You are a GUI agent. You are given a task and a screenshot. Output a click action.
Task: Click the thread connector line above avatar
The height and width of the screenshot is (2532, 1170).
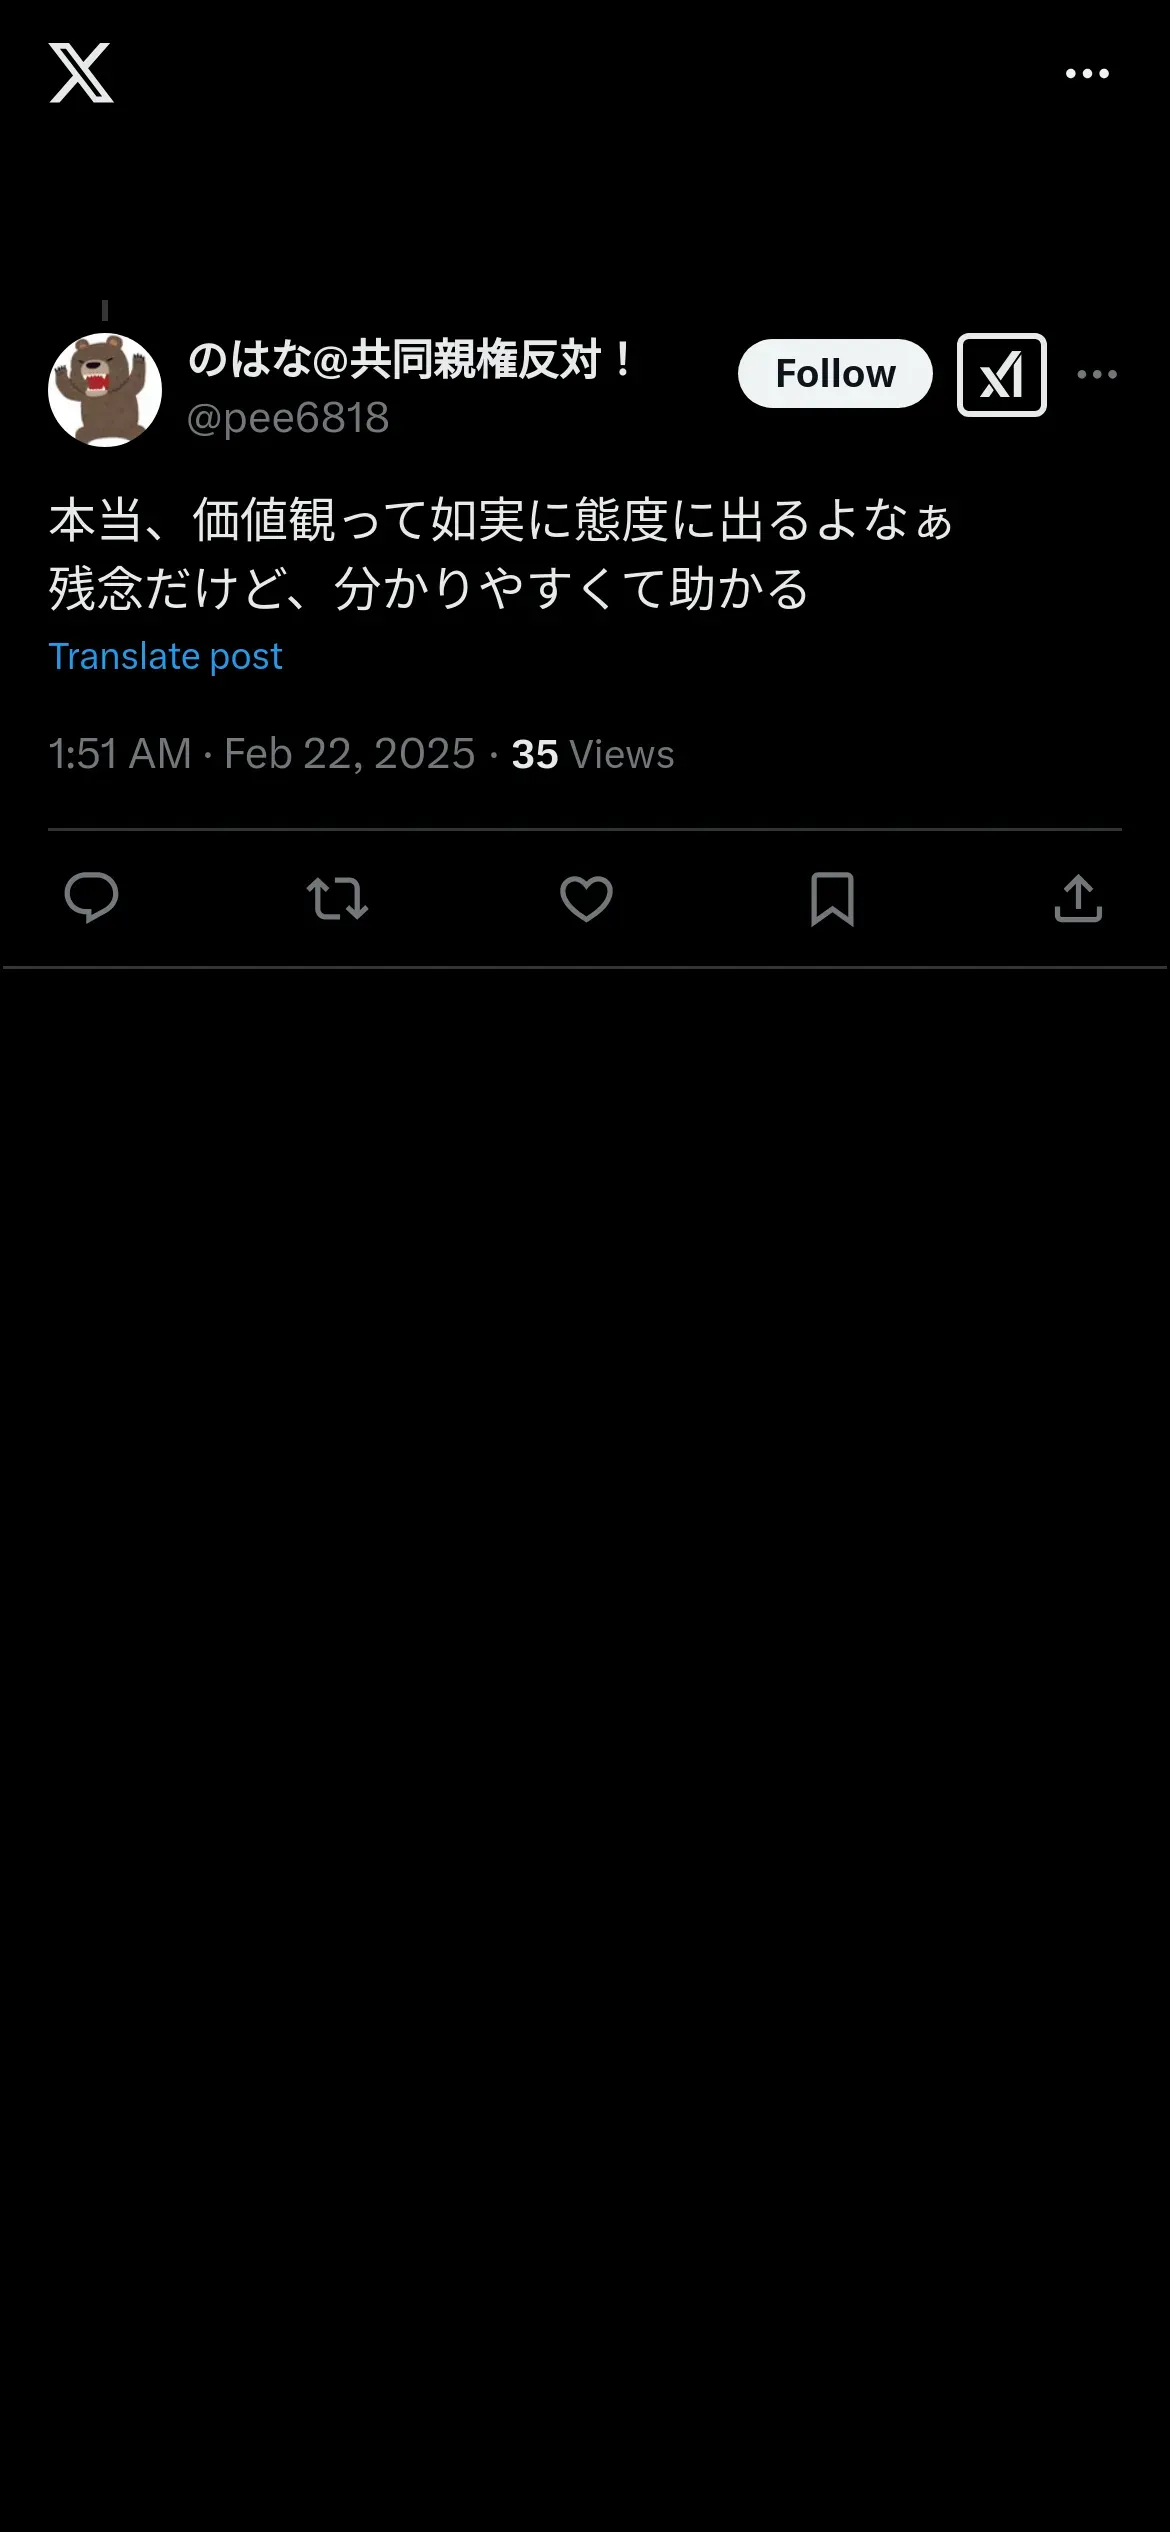coord(105,311)
